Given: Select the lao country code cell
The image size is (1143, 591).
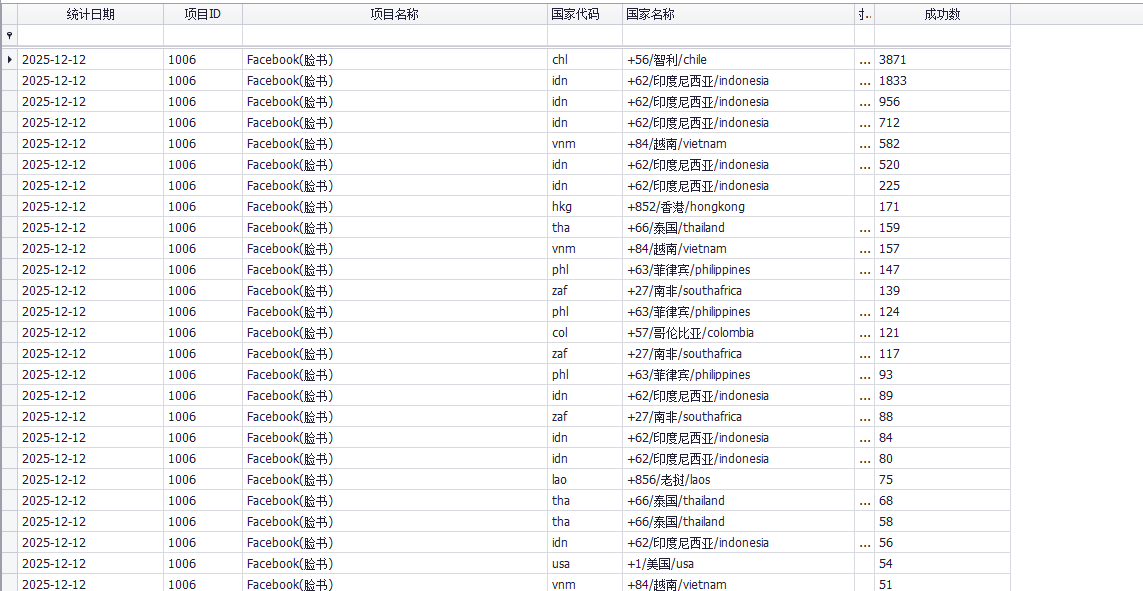Looking at the screenshot, I should point(585,480).
